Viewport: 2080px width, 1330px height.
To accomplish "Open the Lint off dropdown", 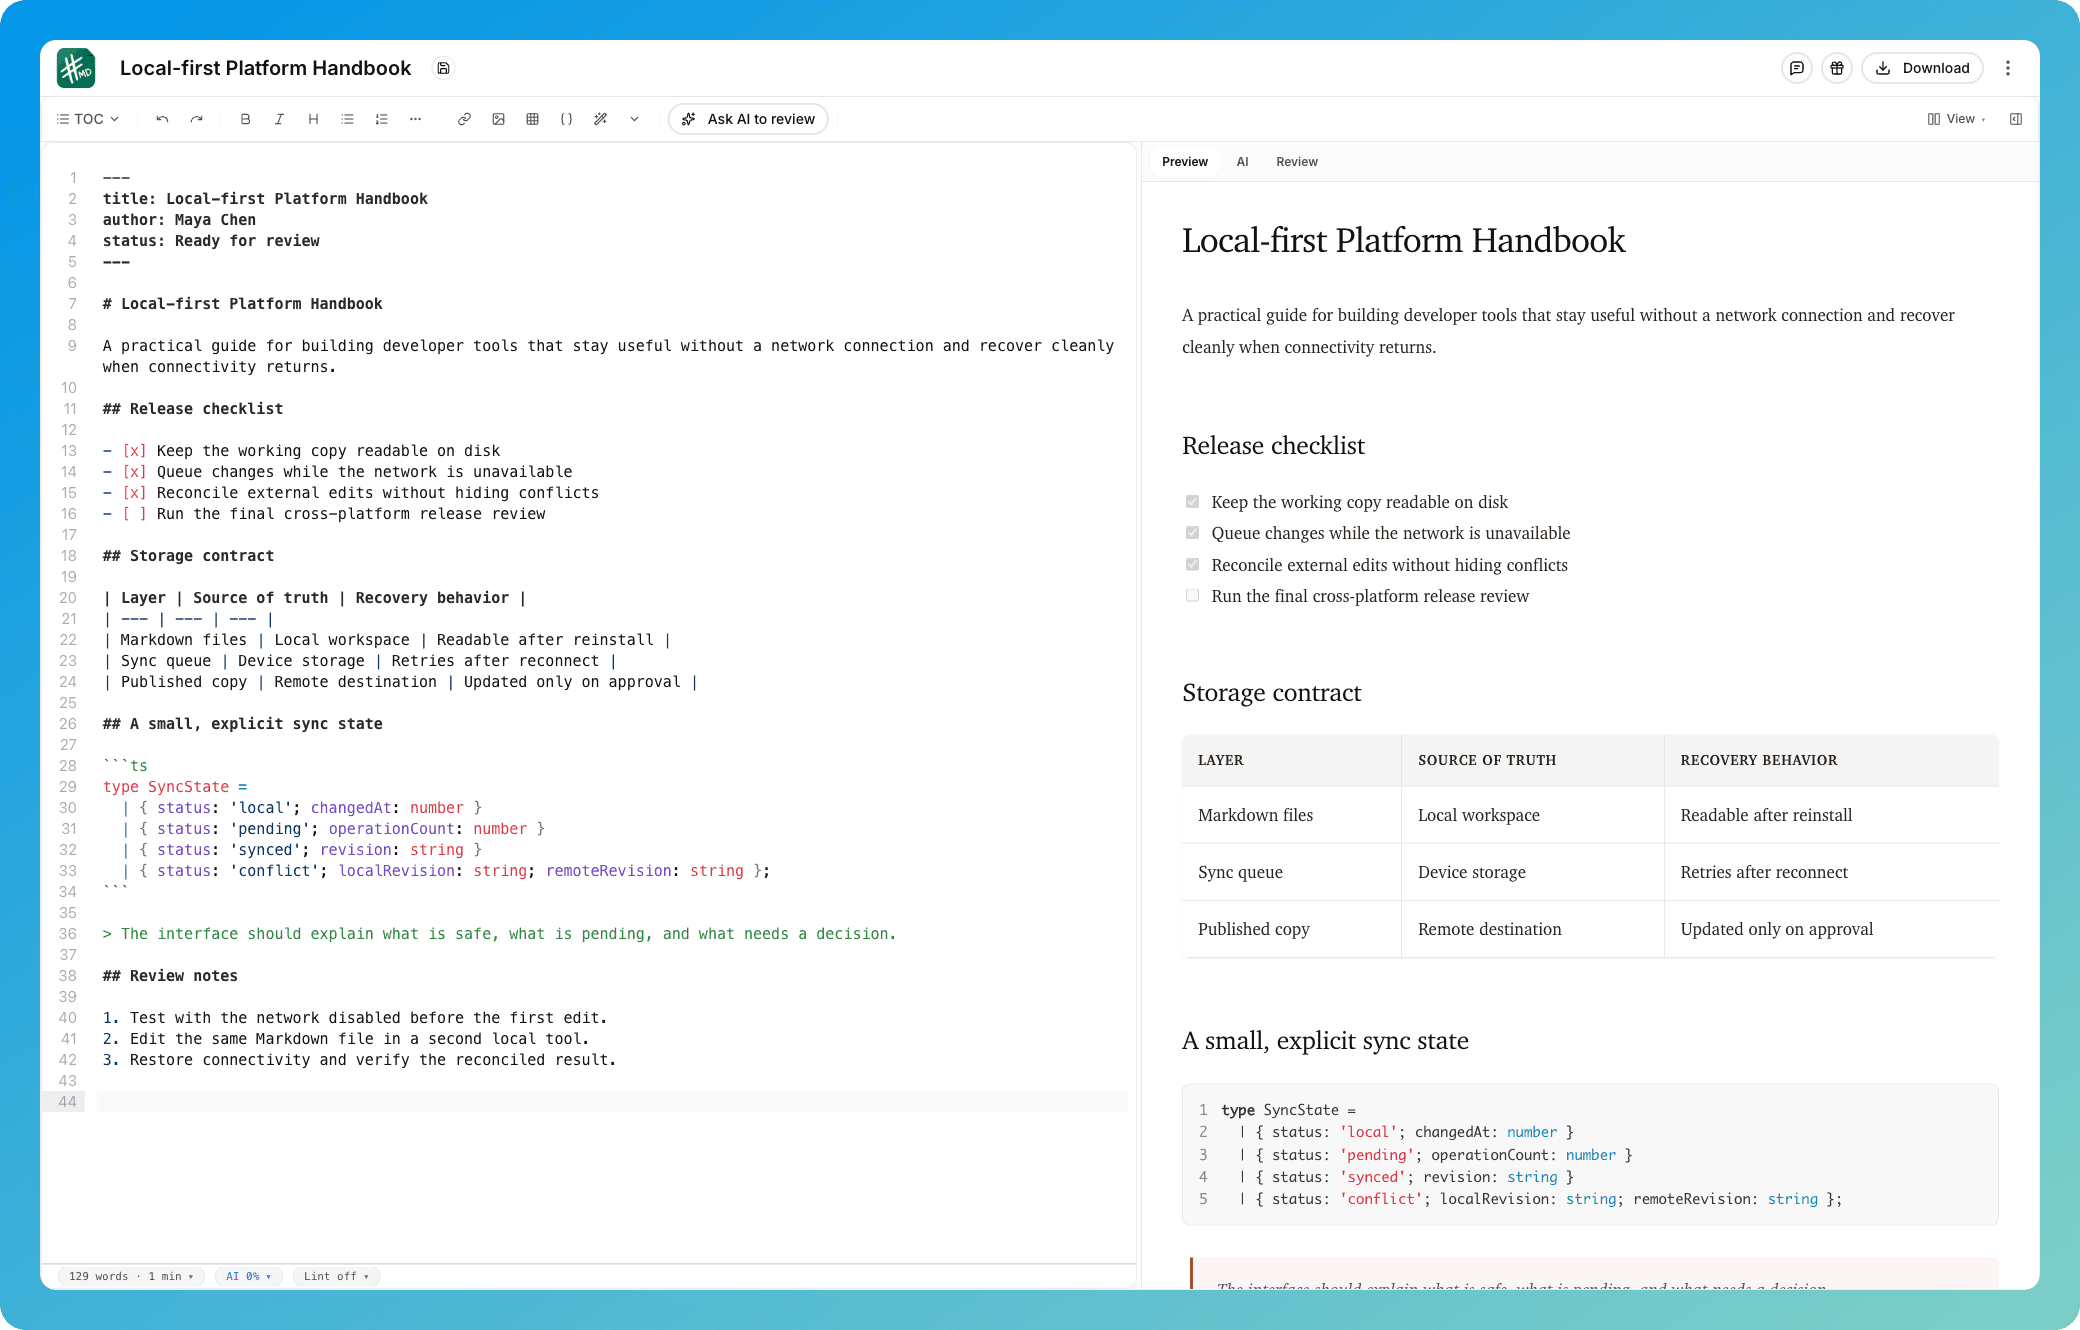I will click(x=337, y=1276).
